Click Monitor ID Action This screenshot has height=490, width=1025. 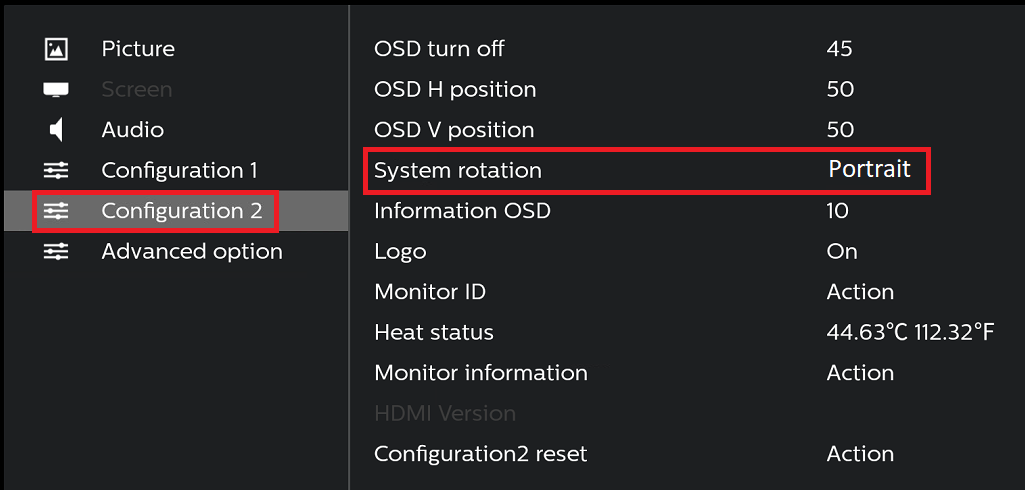860,292
